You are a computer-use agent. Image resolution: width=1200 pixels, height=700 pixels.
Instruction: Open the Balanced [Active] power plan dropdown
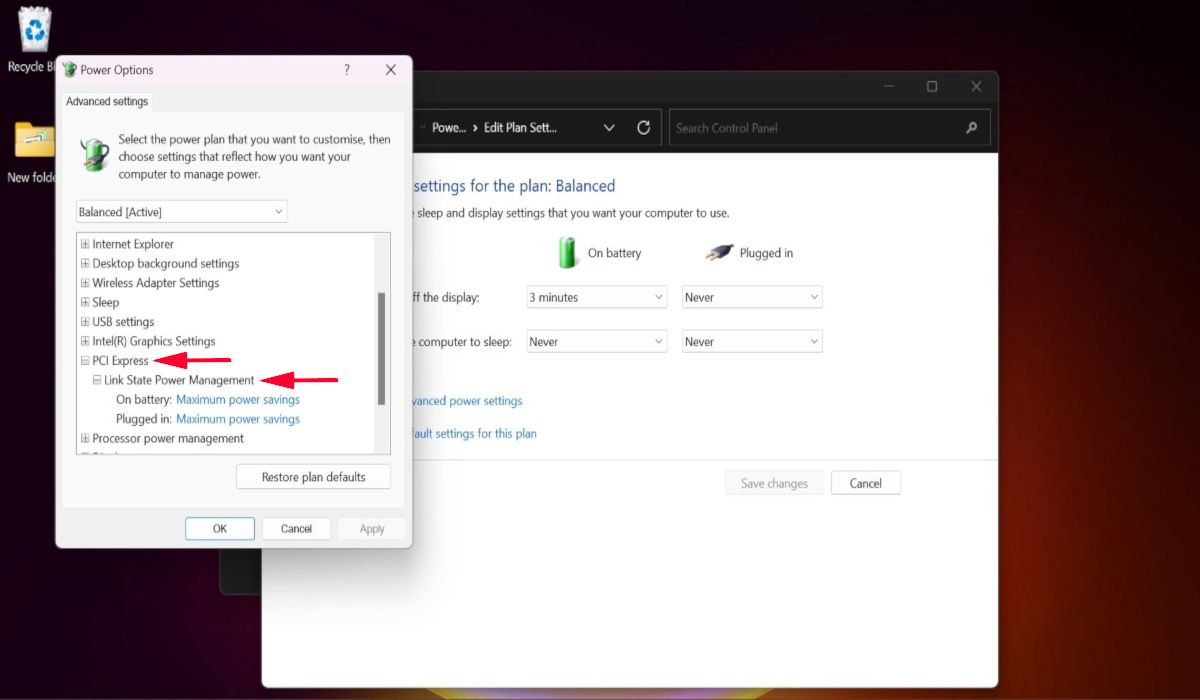tap(180, 211)
